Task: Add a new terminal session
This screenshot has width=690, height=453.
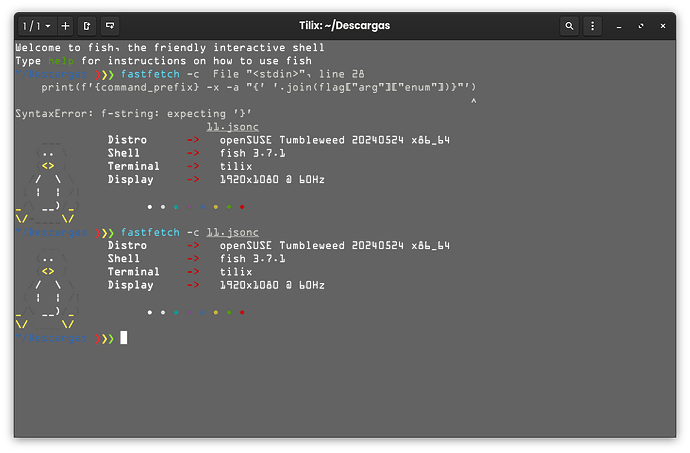Action: click(x=65, y=26)
